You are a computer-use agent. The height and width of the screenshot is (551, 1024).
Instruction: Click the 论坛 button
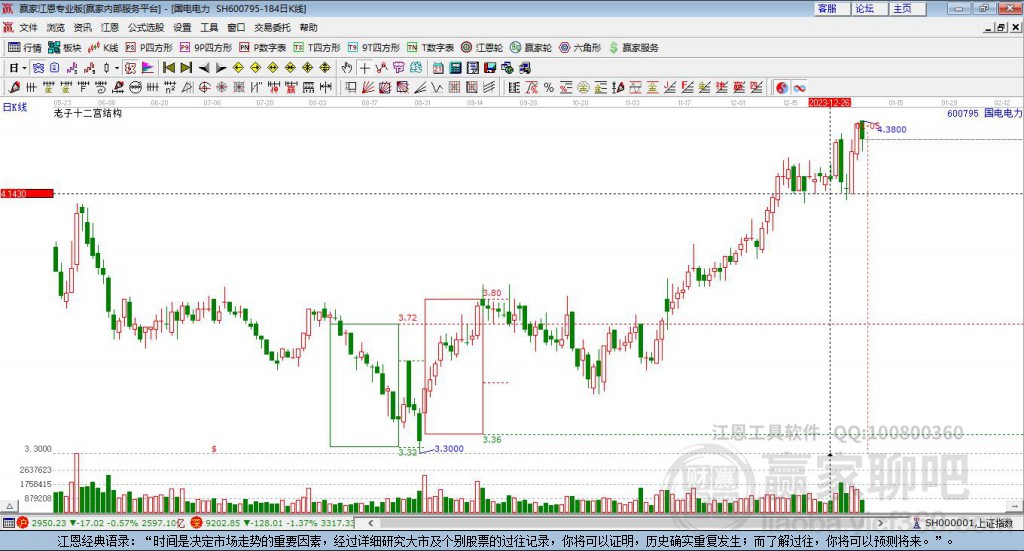click(869, 8)
